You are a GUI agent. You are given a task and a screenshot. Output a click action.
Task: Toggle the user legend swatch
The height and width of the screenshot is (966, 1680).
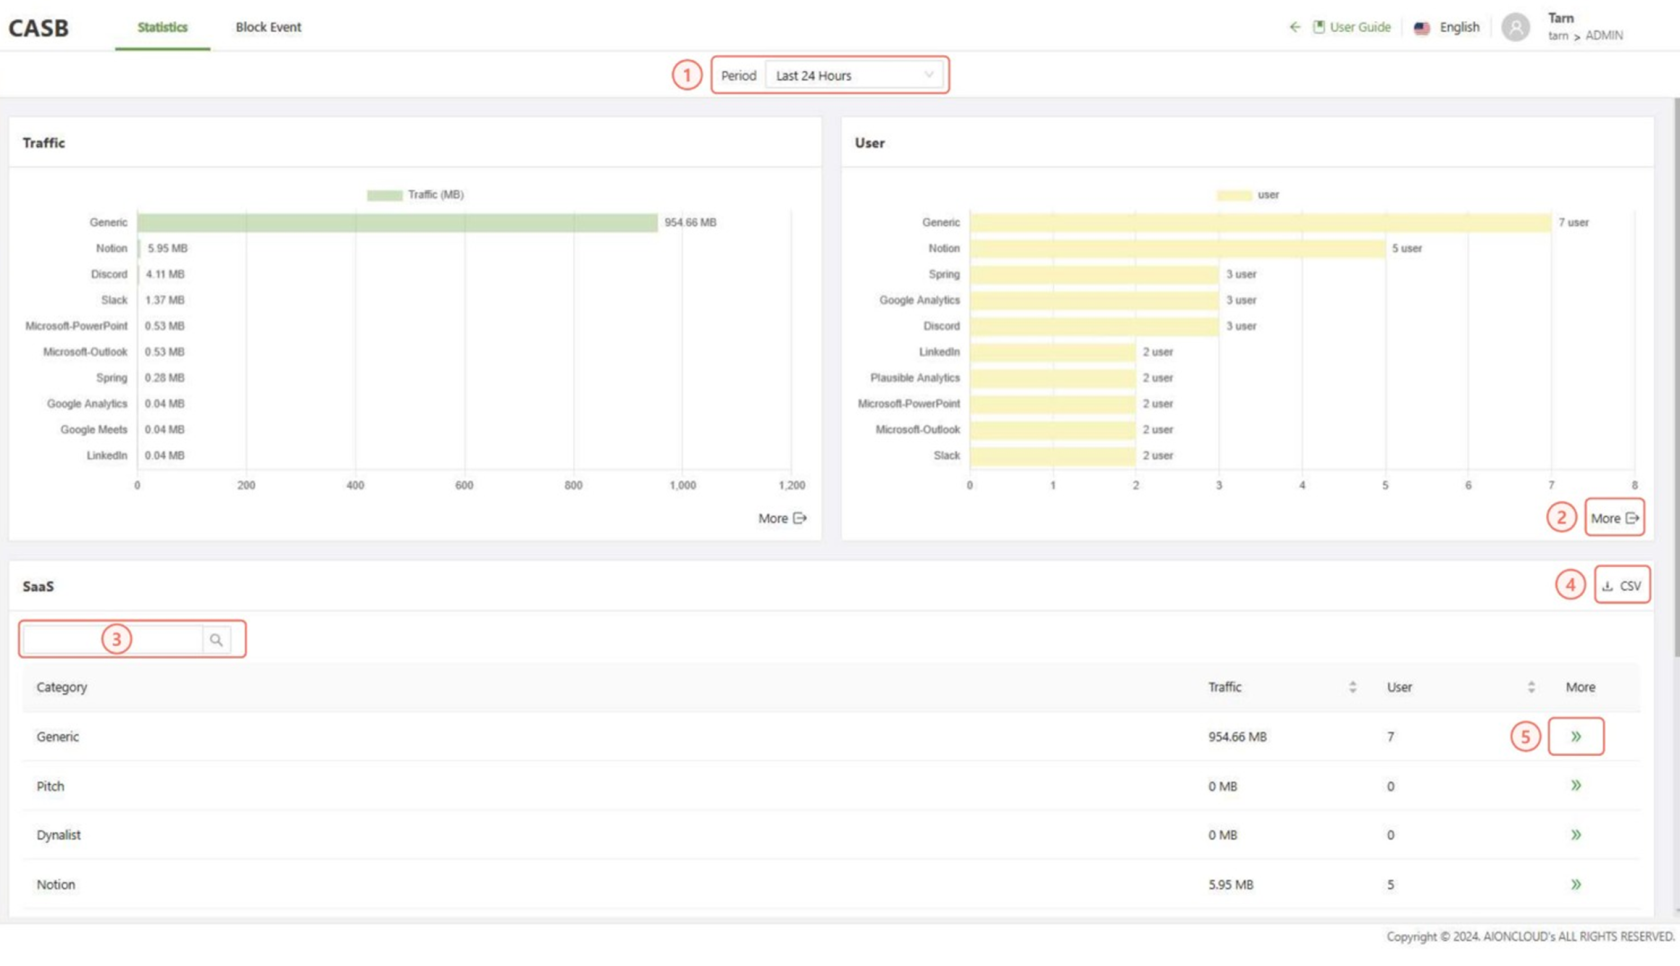click(1234, 195)
